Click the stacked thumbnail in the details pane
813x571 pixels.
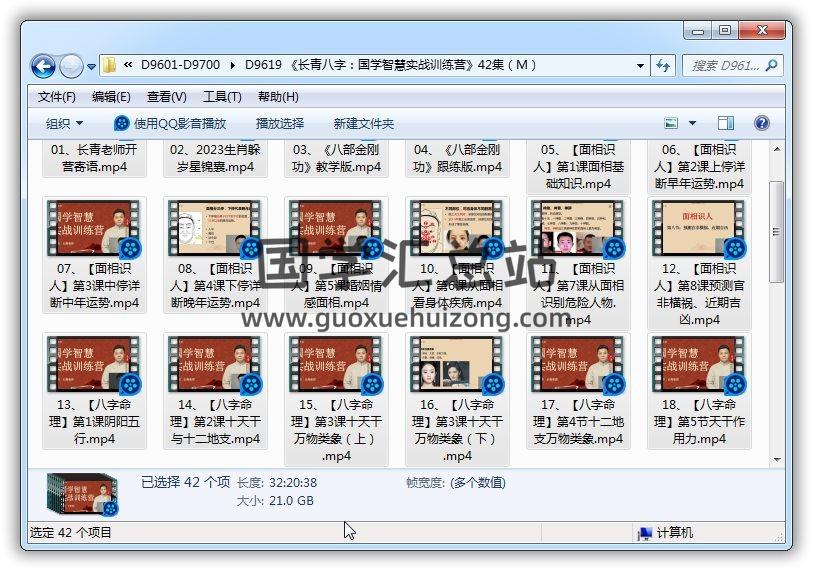click(x=83, y=494)
